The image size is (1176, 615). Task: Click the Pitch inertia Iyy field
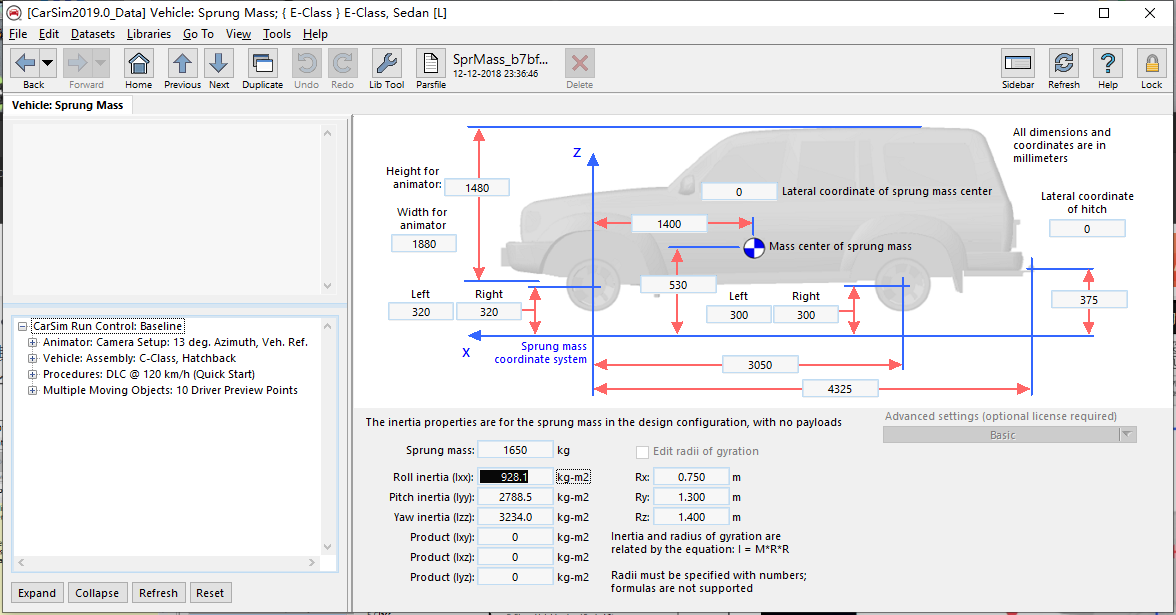(515, 497)
